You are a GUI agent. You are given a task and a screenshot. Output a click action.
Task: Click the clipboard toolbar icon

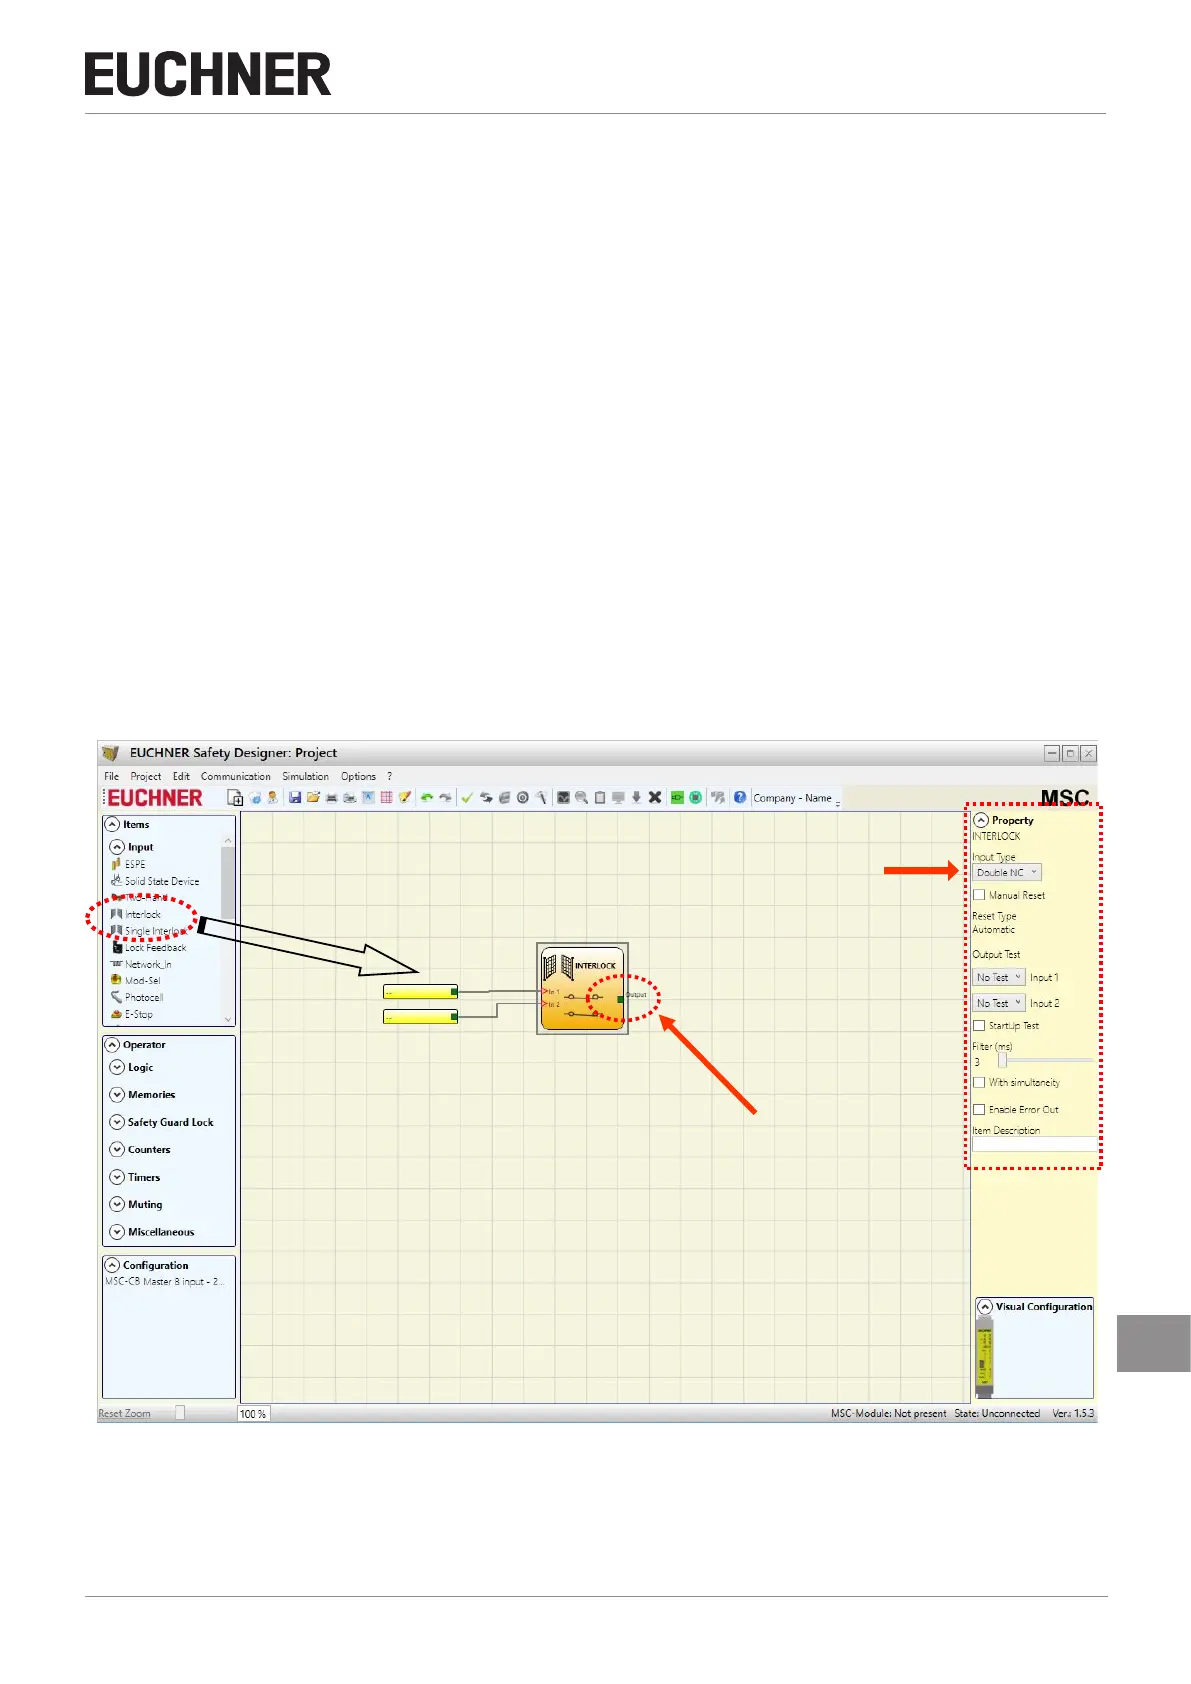click(x=599, y=797)
